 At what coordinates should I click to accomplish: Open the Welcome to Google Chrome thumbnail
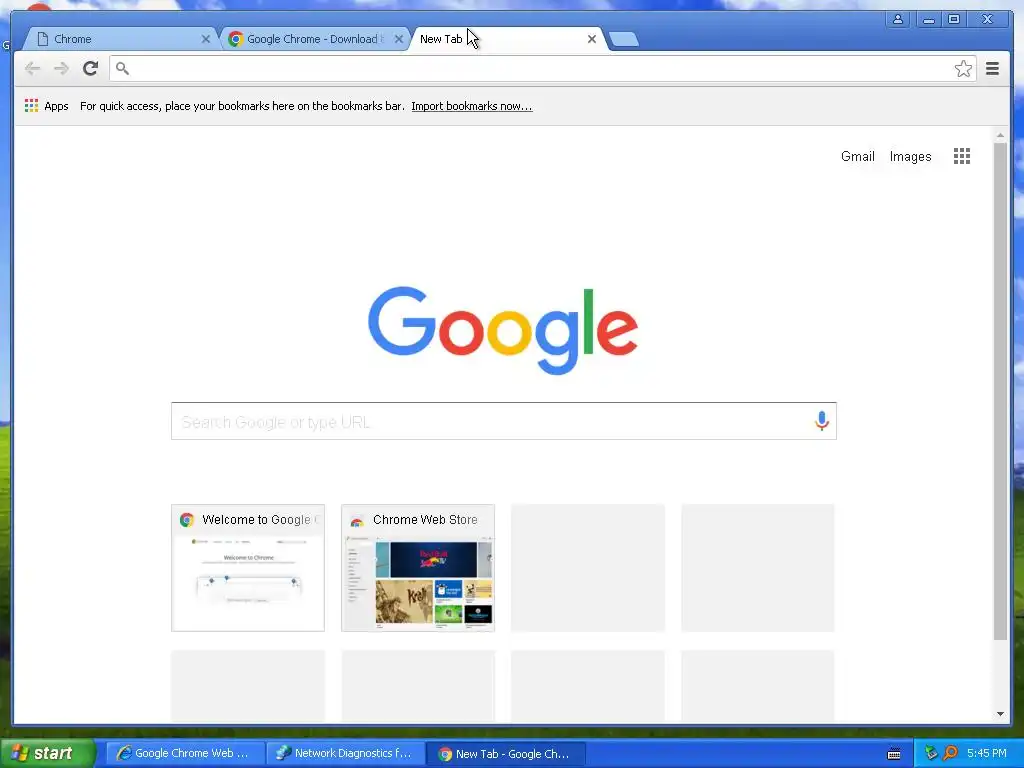248,568
